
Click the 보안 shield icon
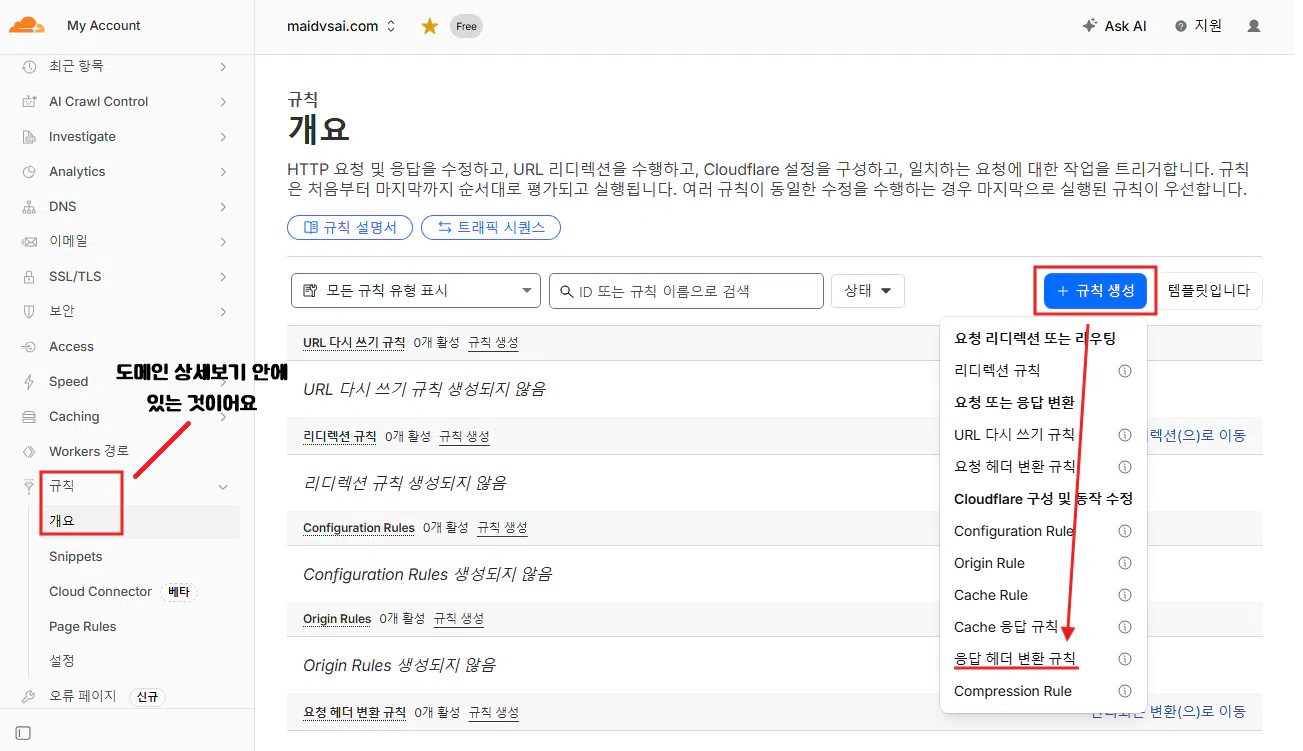click(29, 311)
